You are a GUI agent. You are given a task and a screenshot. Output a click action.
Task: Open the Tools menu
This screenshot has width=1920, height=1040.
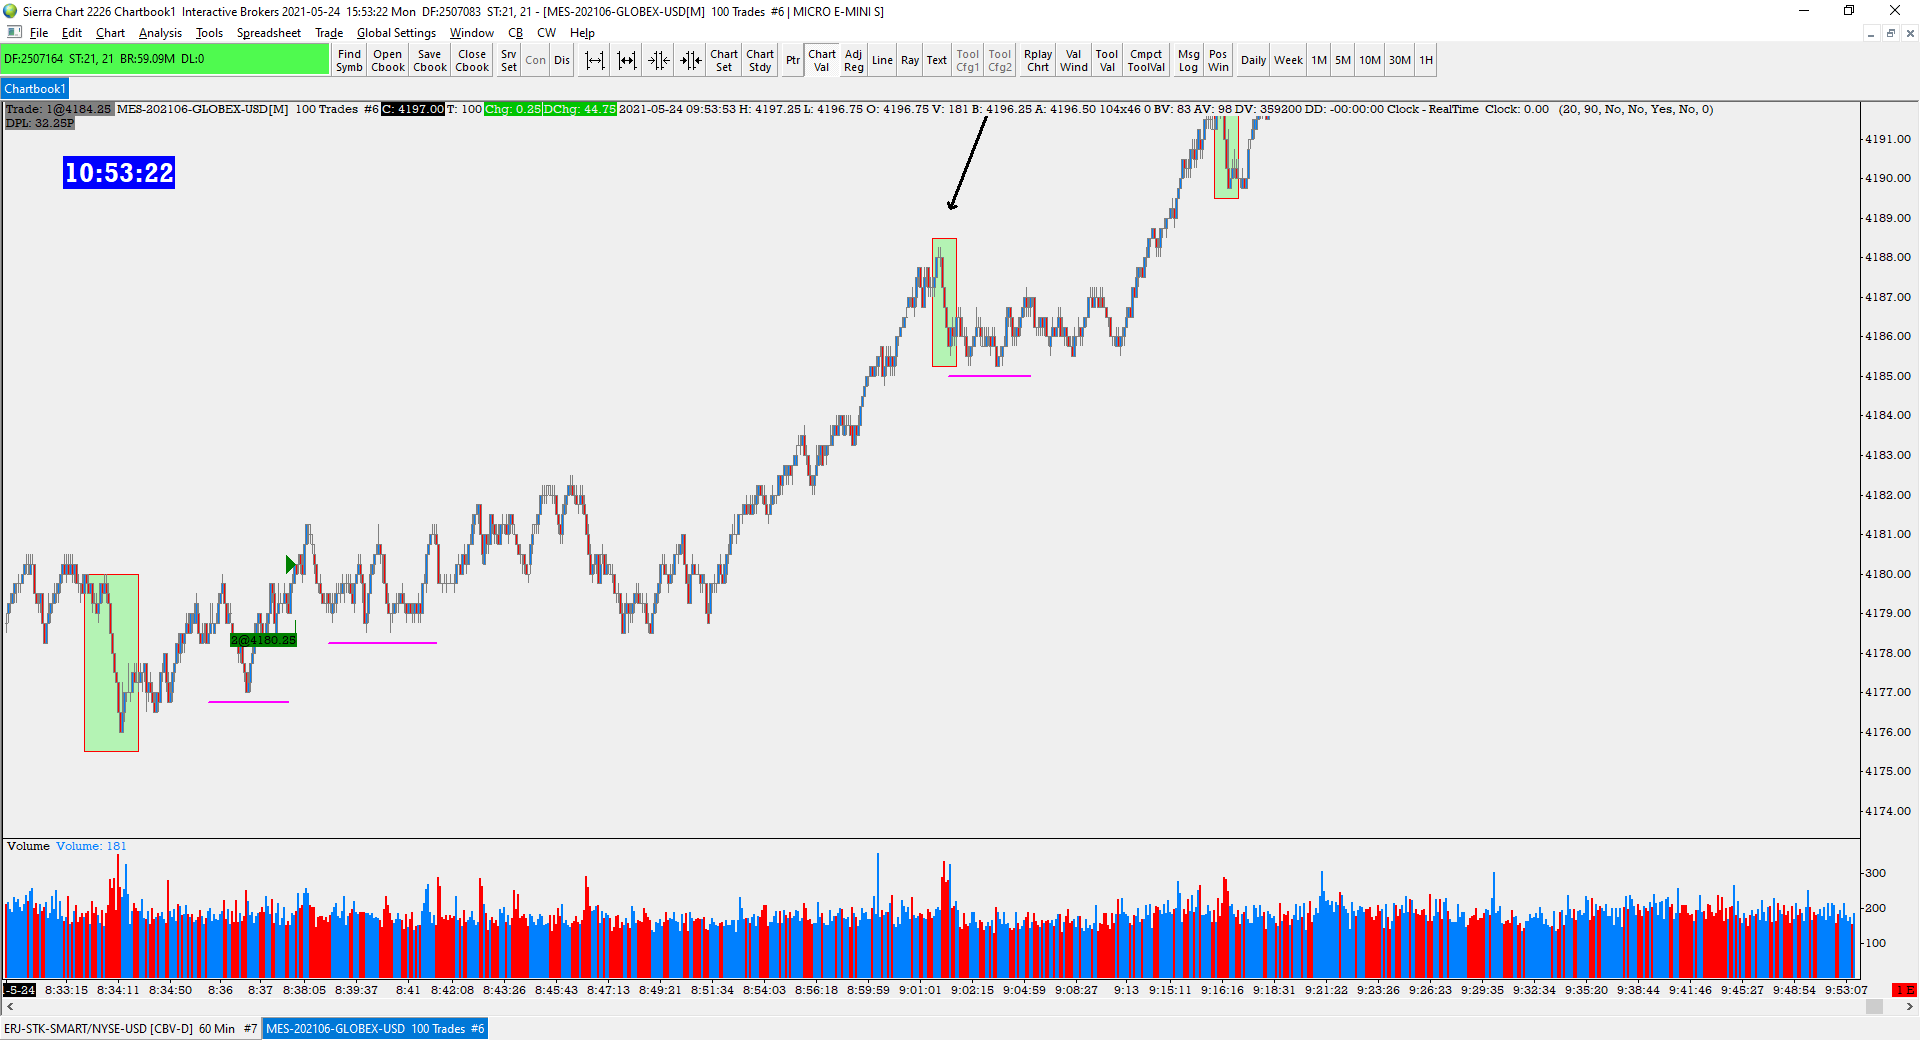pyautogui.click(x=209, y=33)
